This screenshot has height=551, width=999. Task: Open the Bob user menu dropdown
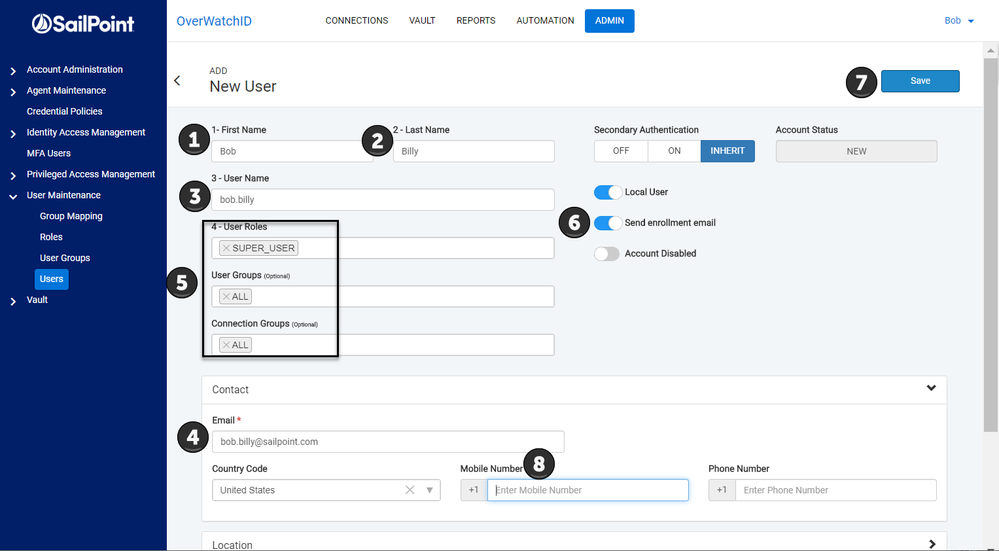click(959, 21)
